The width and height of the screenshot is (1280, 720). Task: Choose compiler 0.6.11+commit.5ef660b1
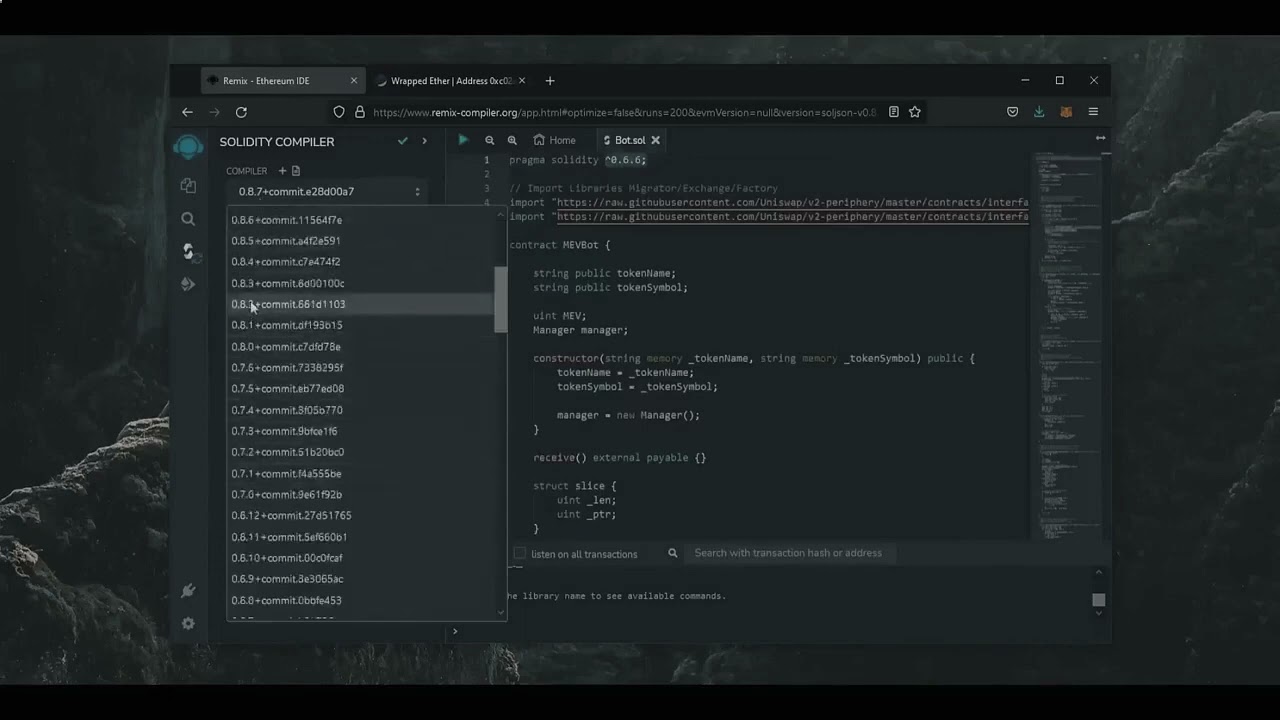[x=361, y=537]
